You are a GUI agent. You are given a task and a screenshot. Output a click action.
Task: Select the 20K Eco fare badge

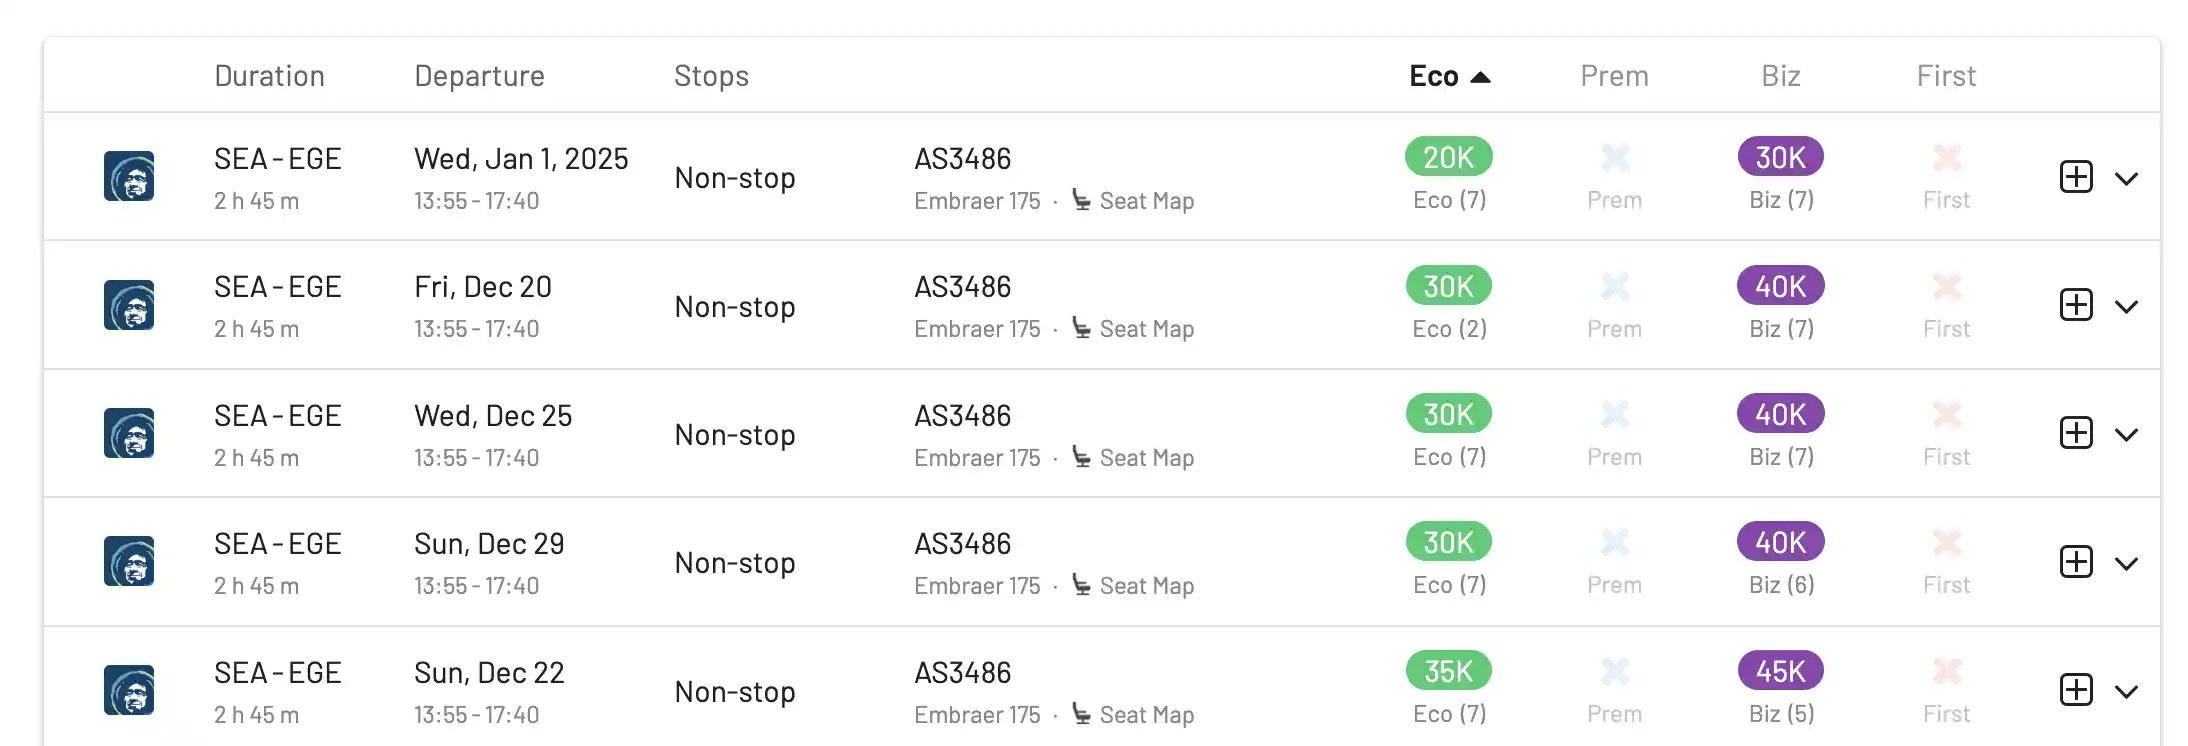[1448, 157]
